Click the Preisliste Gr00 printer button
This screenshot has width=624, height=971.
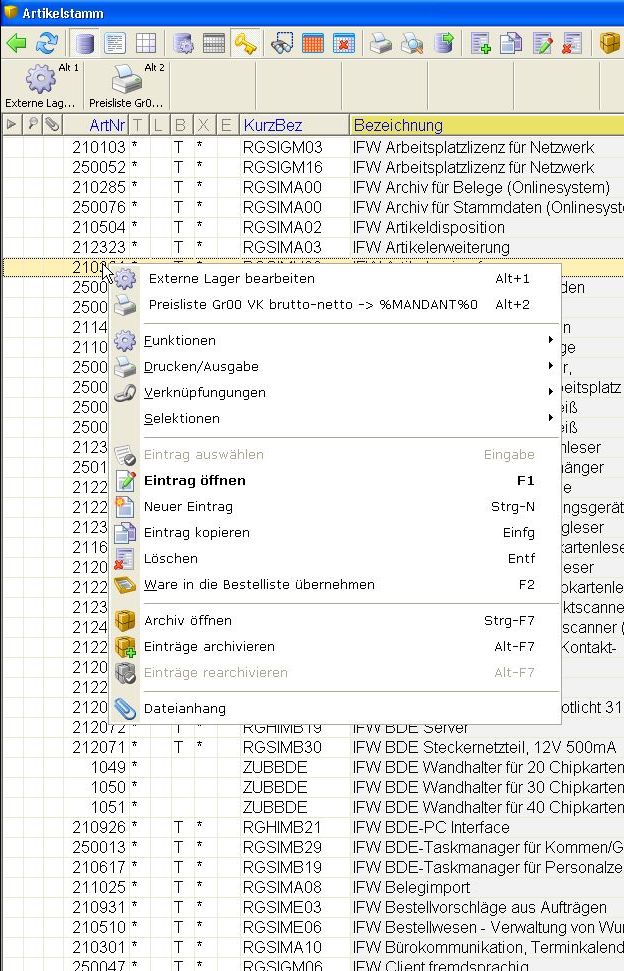click(126, 85)
